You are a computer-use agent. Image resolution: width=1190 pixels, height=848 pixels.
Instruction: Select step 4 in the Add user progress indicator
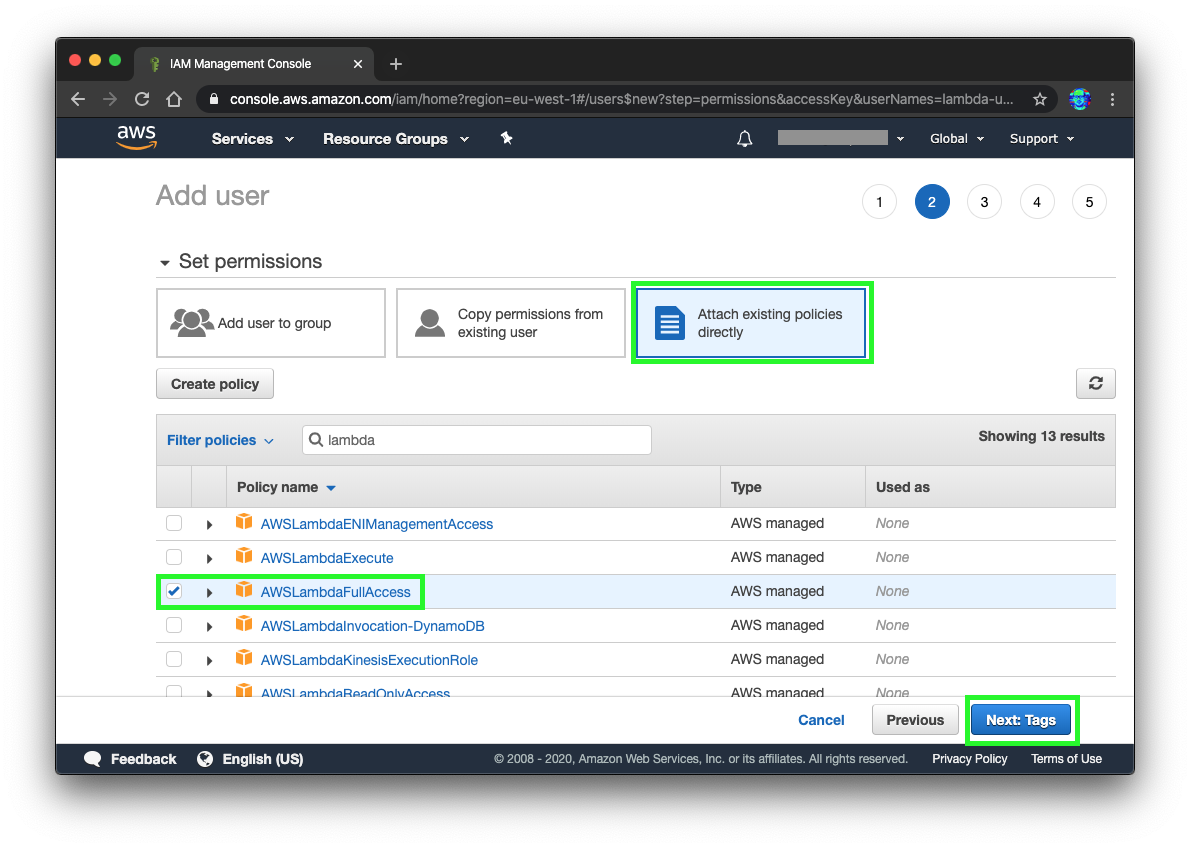[1037, 201]
